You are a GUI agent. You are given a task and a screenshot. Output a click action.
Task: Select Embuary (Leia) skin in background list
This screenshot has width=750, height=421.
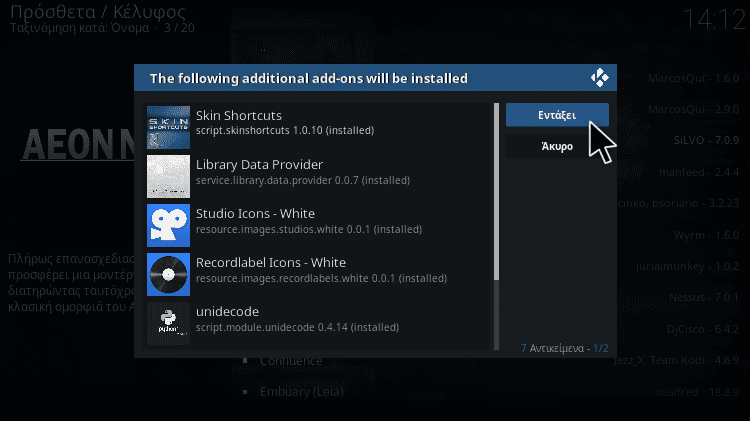(302, 392)
